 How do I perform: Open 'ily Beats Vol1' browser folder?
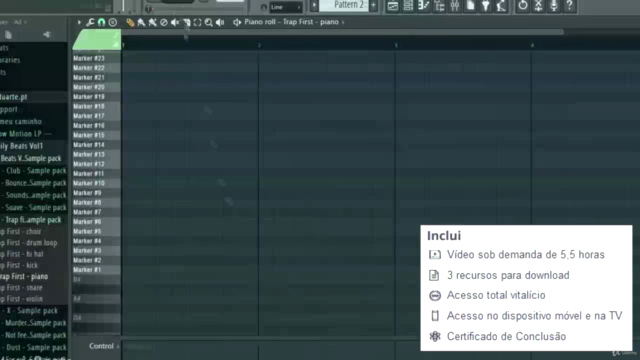click(x=22, y=146)
